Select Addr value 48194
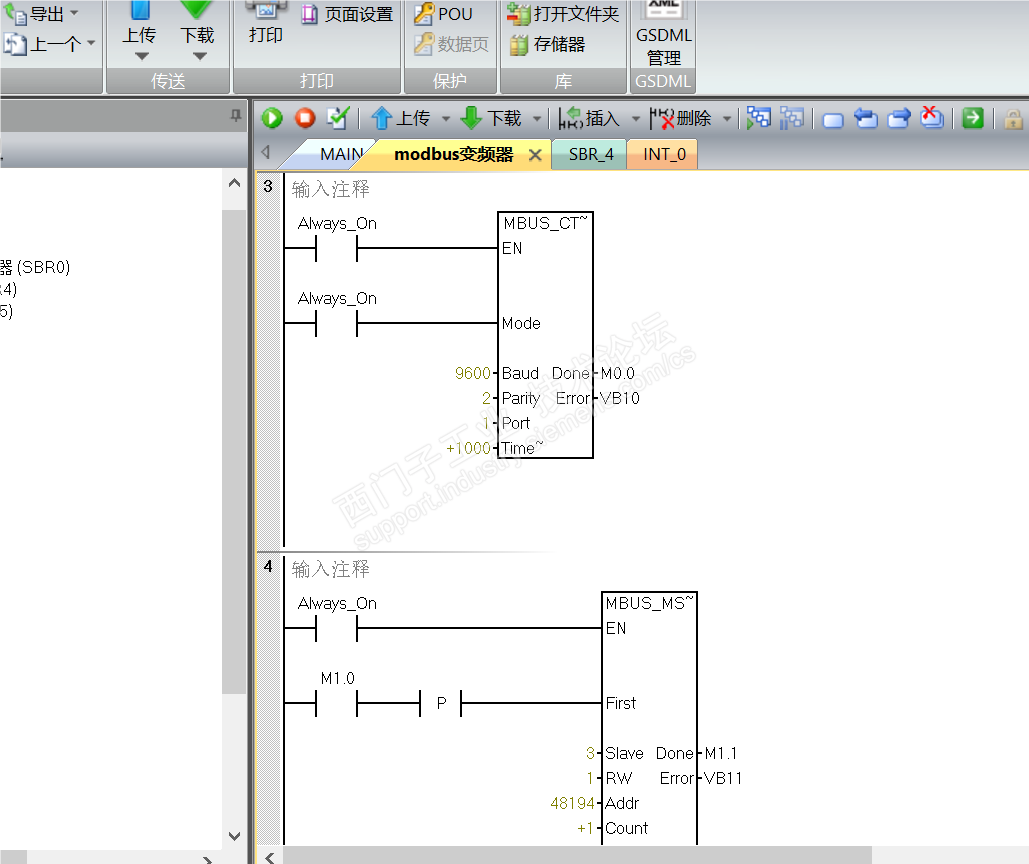 [x=572, y=803]
